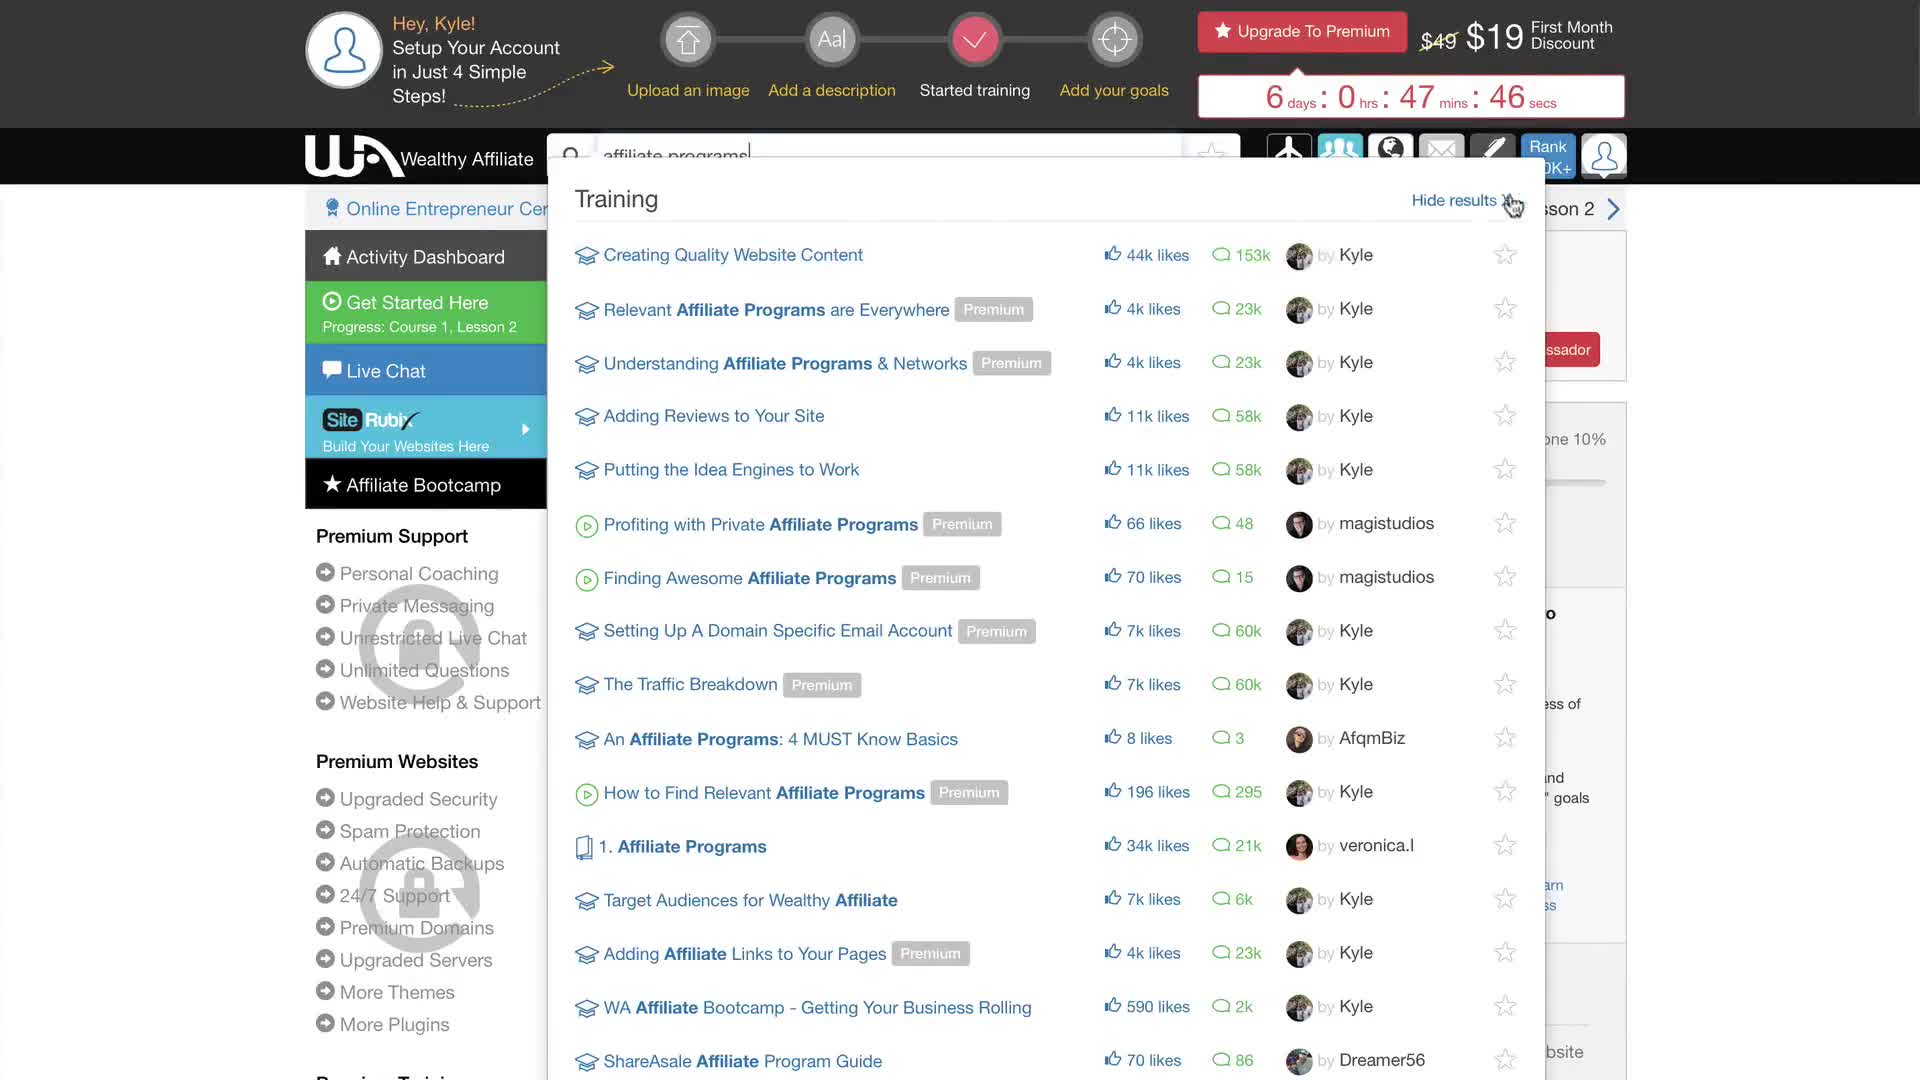Star Understanding Affiliate Programs & Networks result
Image resolution: width=1920 pixels, height=1080 pixels.
click(1505, 363)
